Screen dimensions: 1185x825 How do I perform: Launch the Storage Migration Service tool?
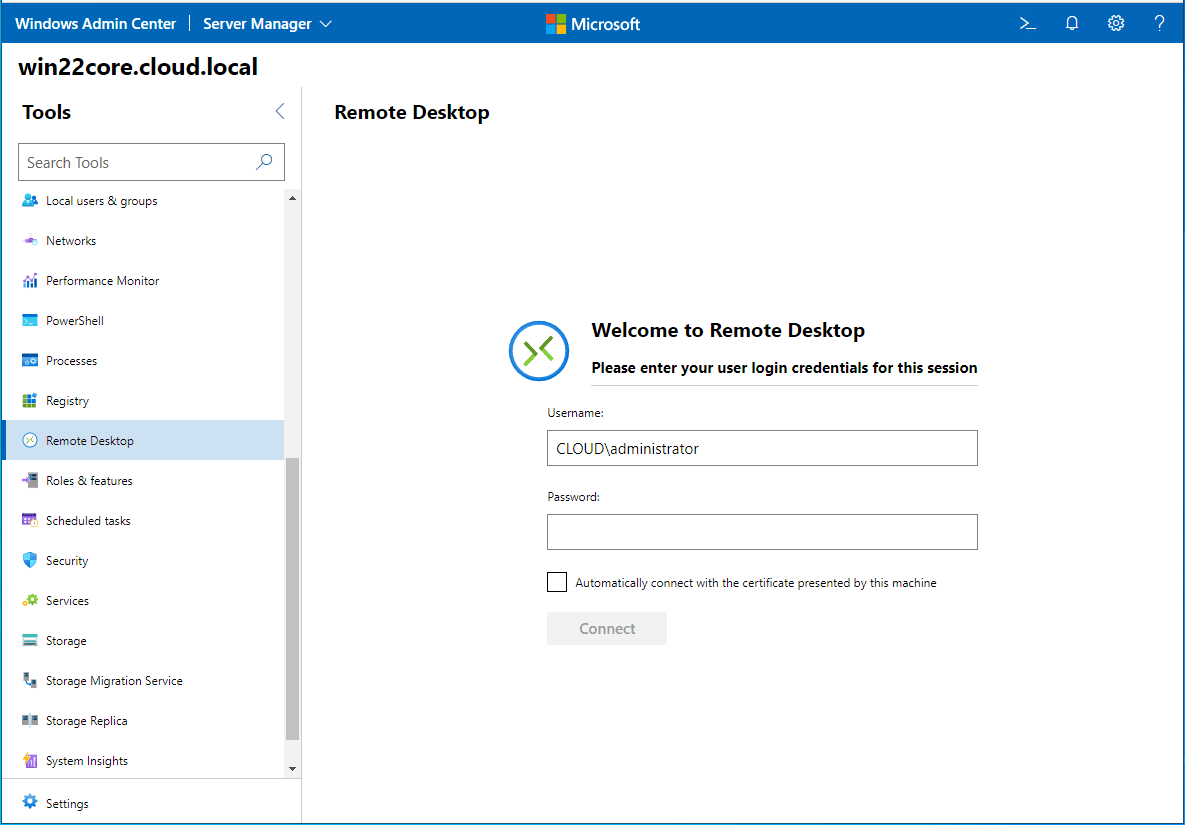click(x=114, y=680)
